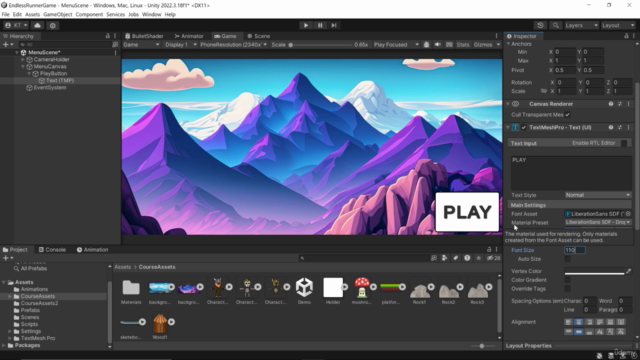Open the Material Preset dropdown
640x360 pixels.
tap(598, 222)
